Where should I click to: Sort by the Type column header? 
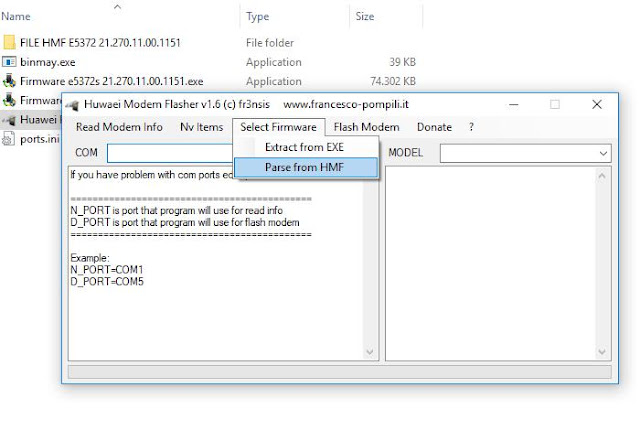pyautogui.click(x=258, y=17)
